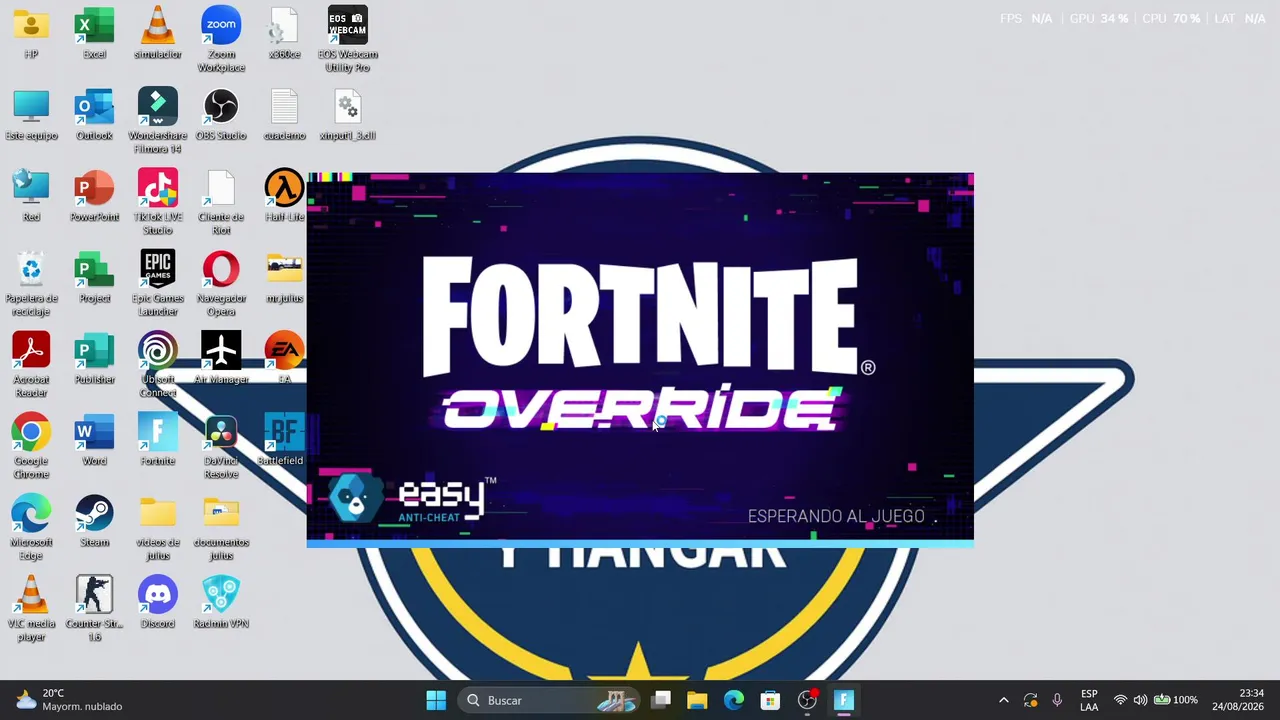Screen dimensions: 1280x720
Task: Select the Papelera de reciclaje icon
Action: point(31,284)
